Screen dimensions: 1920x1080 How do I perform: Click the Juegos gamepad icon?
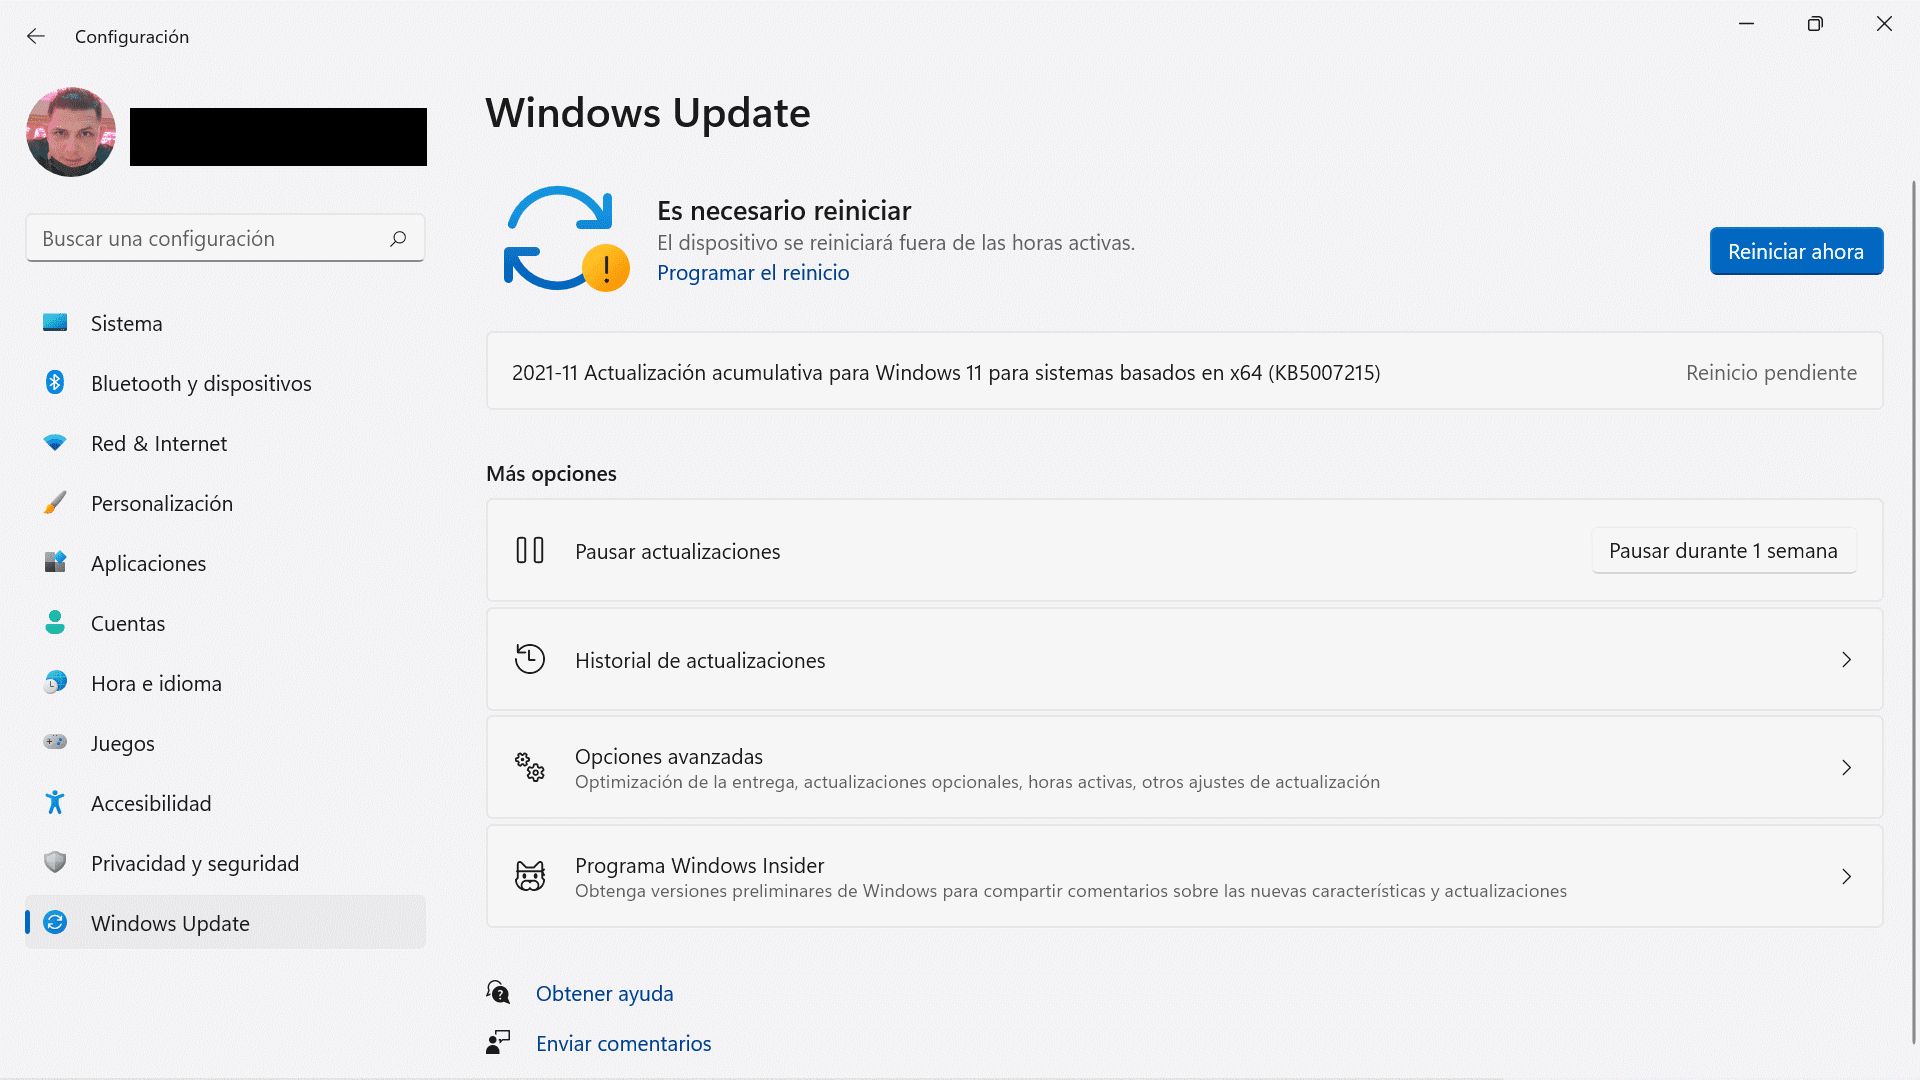click(55, 742)
